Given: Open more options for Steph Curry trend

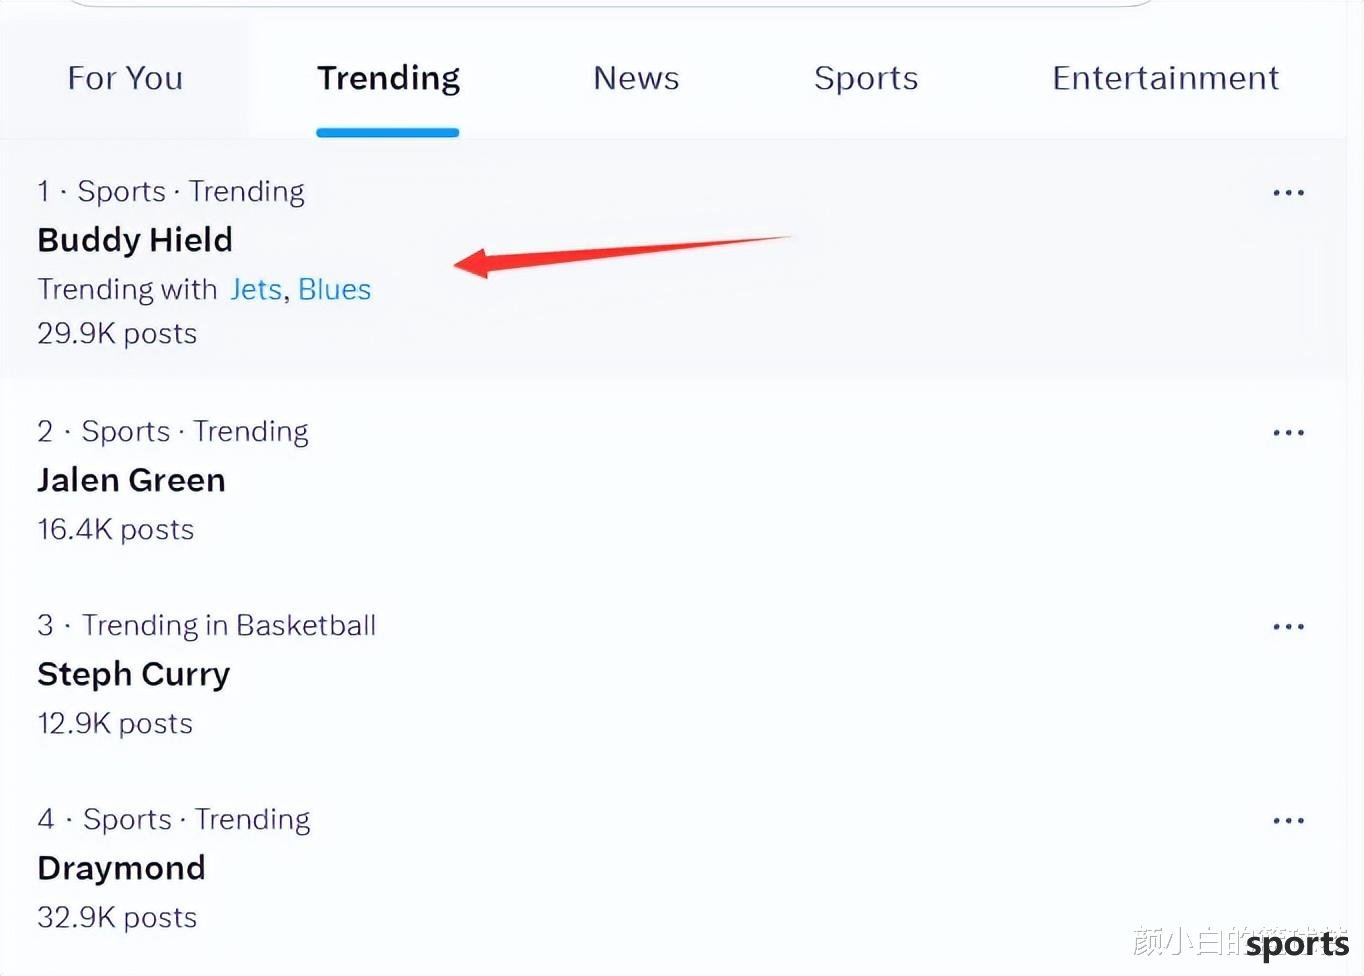Looking at the screenshot, I should [1288, 627].
